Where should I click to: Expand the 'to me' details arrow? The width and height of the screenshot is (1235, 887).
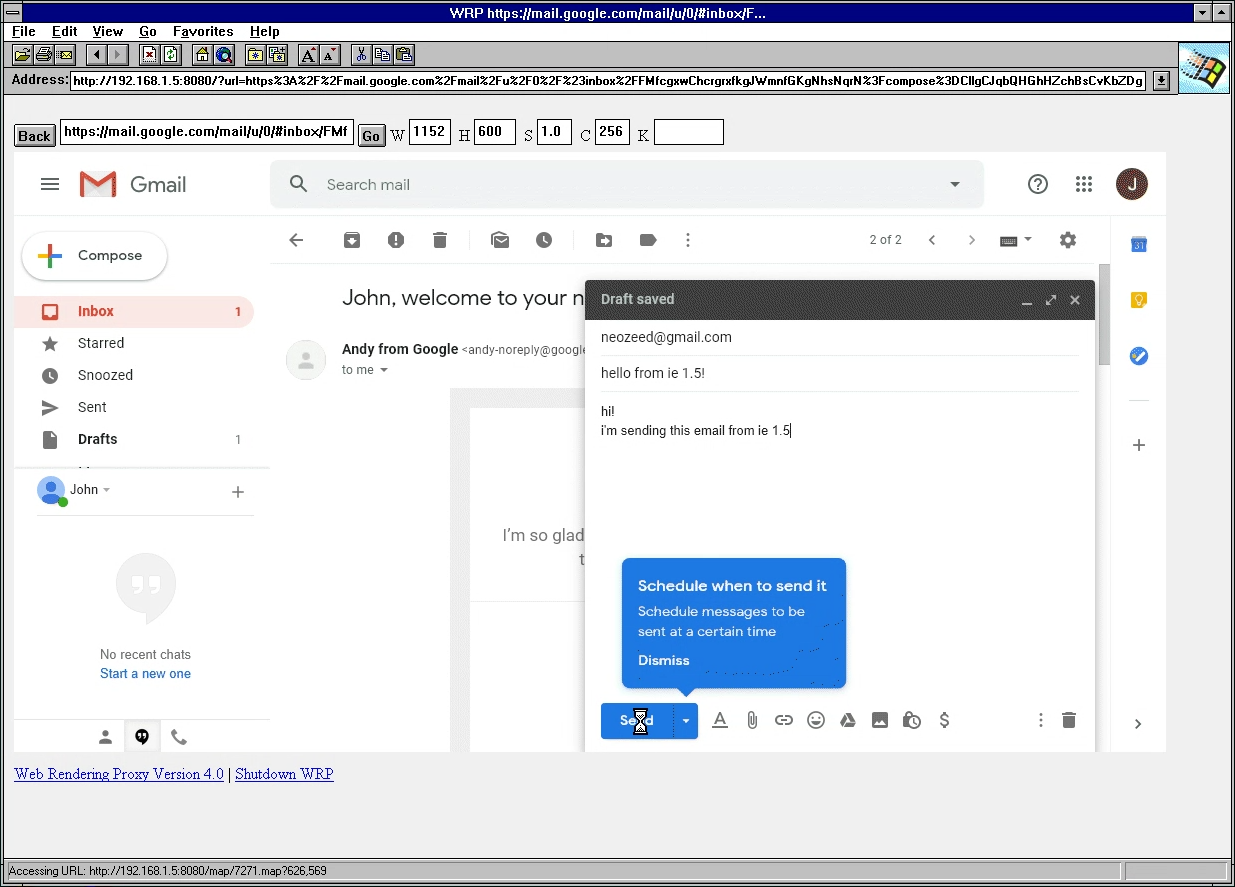click(x=384, y=370)
